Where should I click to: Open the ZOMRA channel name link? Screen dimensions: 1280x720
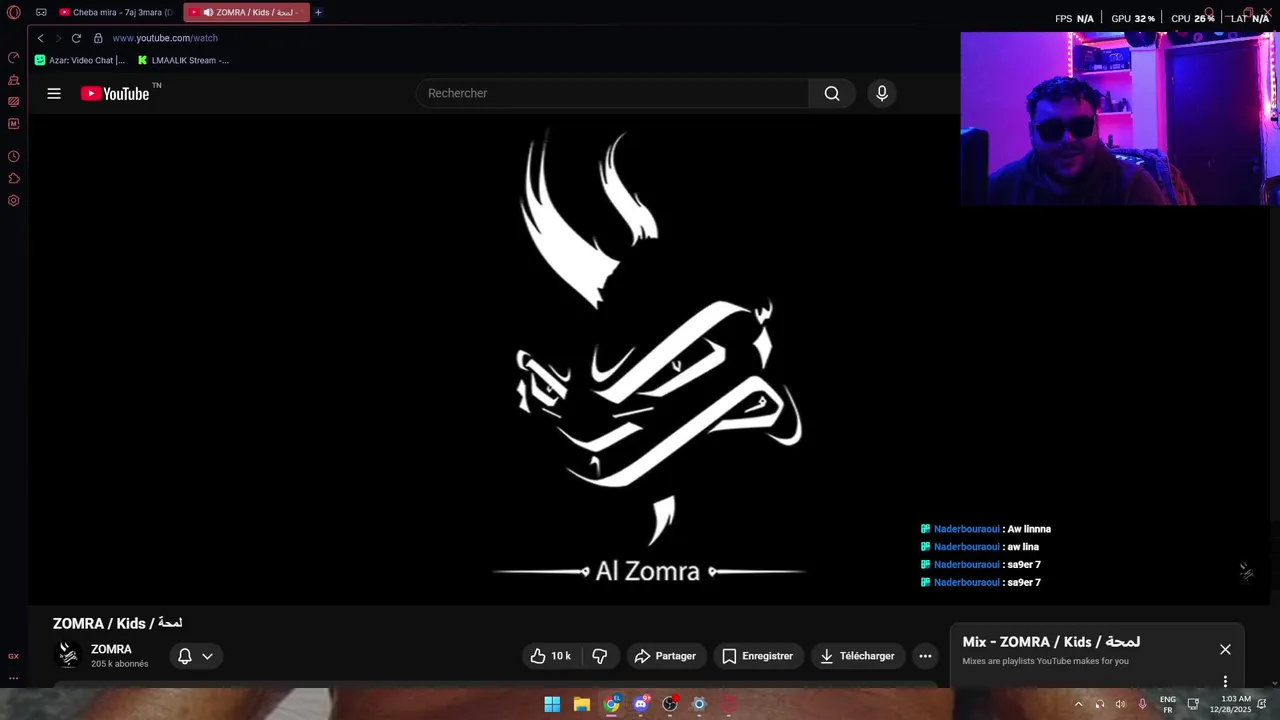pos(111,649)
